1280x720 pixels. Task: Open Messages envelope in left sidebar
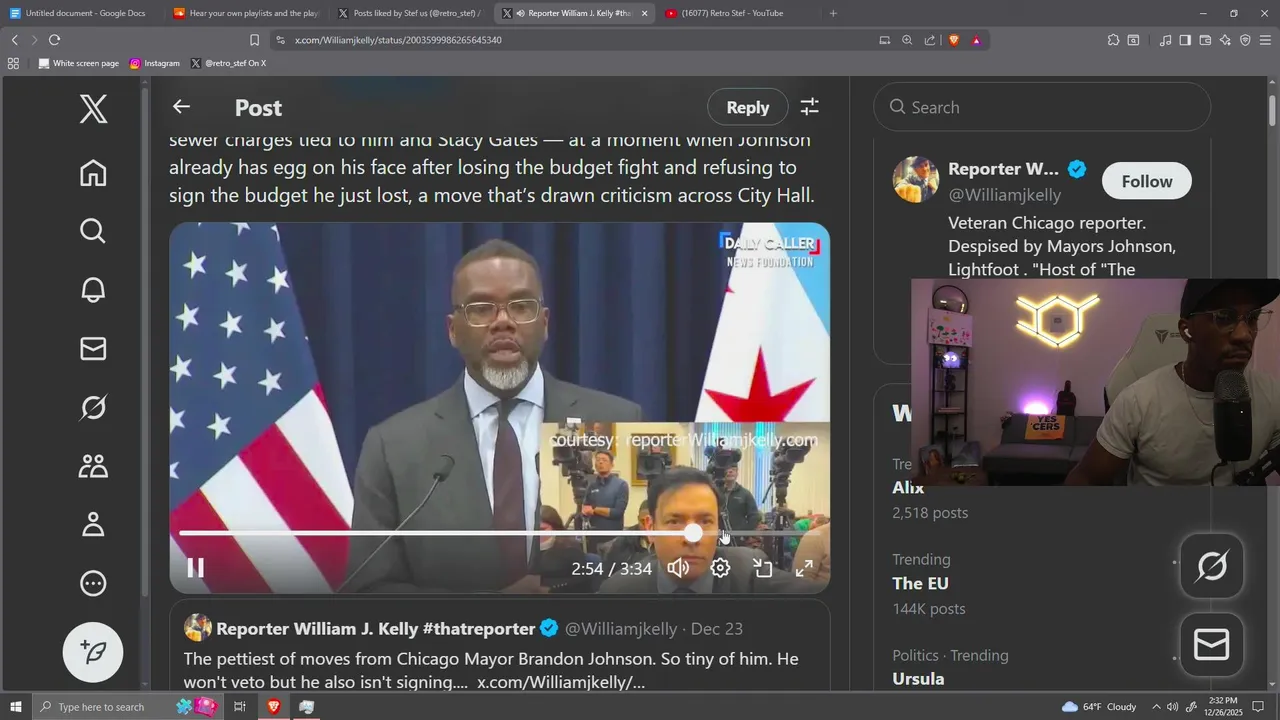(x=93, y=348)
